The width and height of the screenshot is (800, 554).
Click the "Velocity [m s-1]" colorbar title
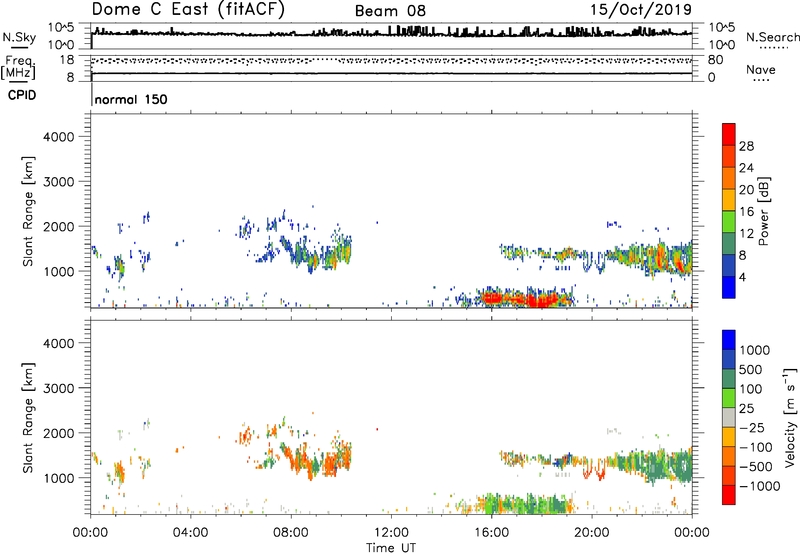(x=790, y=417)
